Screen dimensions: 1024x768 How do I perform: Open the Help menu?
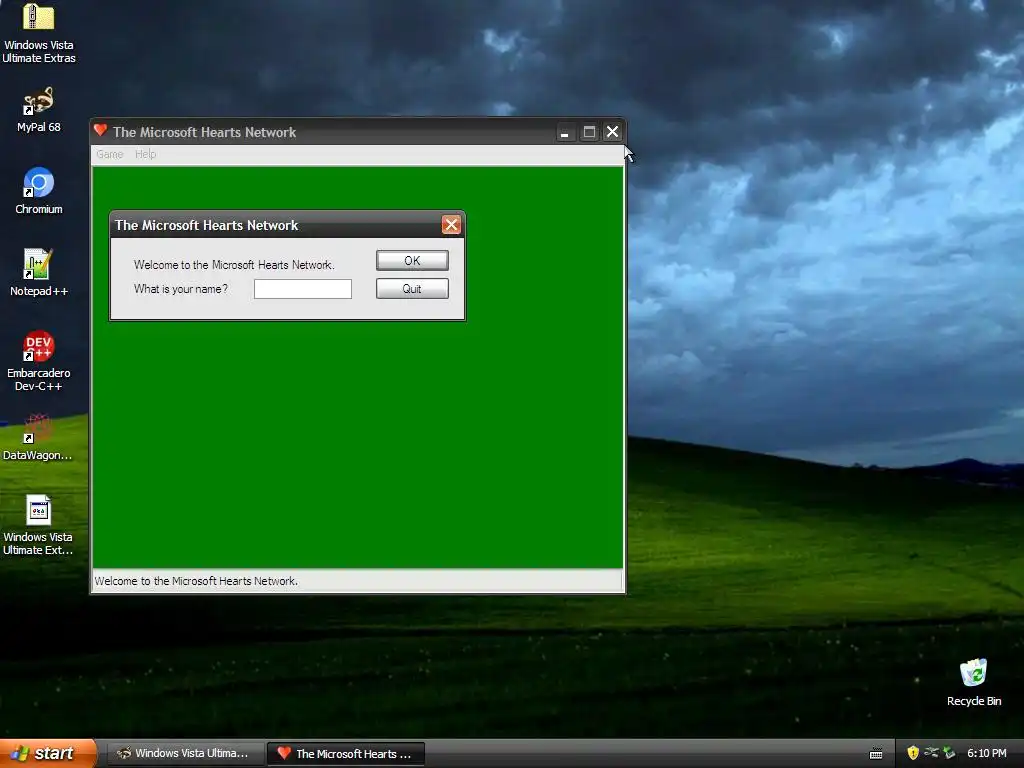click(x=146, y=154)
